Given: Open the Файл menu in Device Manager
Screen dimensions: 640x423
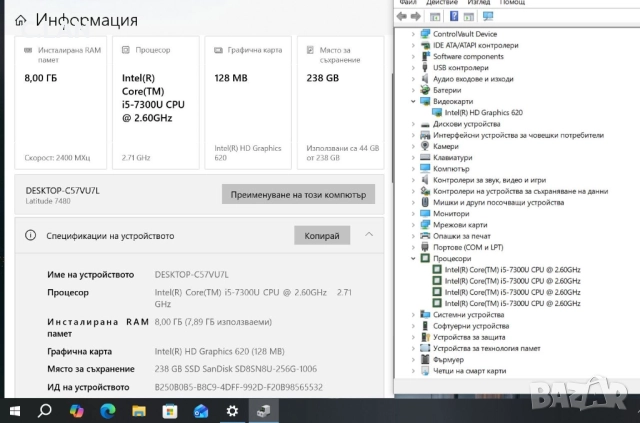Looking at the screenshot, I should (x=408, y=2).
